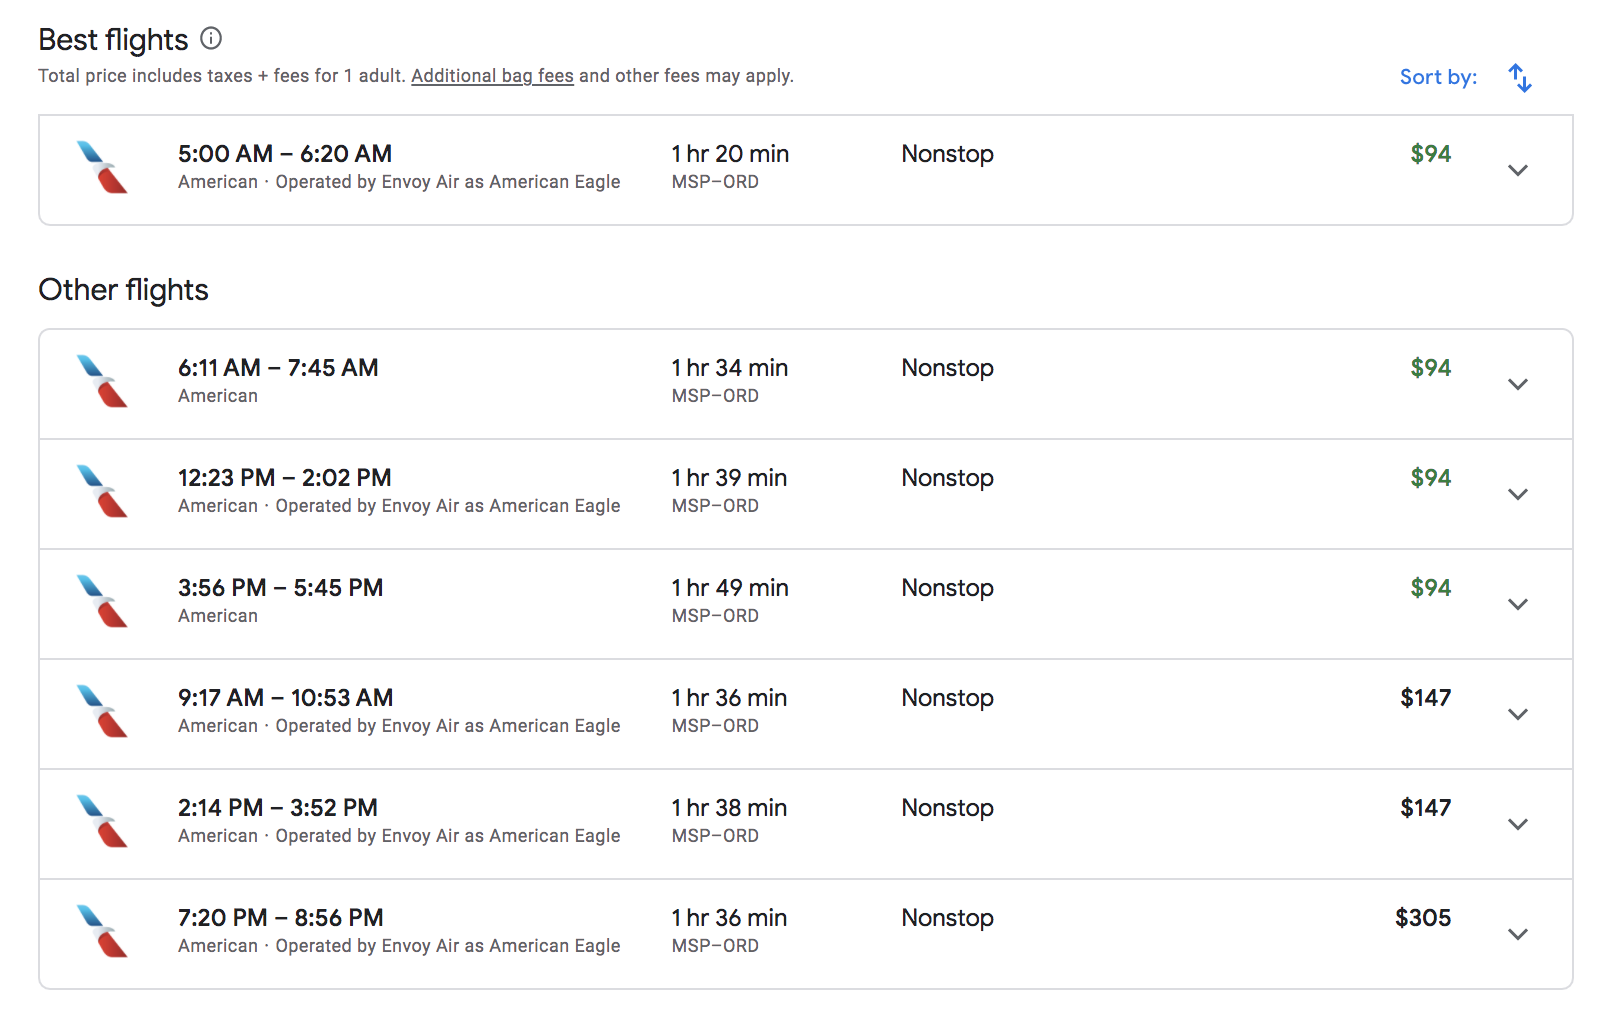Image resolution: width=1616 pixels, height=1012 pixels.
Task: Select the airline logo beside the 12:23 PM flight
Action: [100, 492]
